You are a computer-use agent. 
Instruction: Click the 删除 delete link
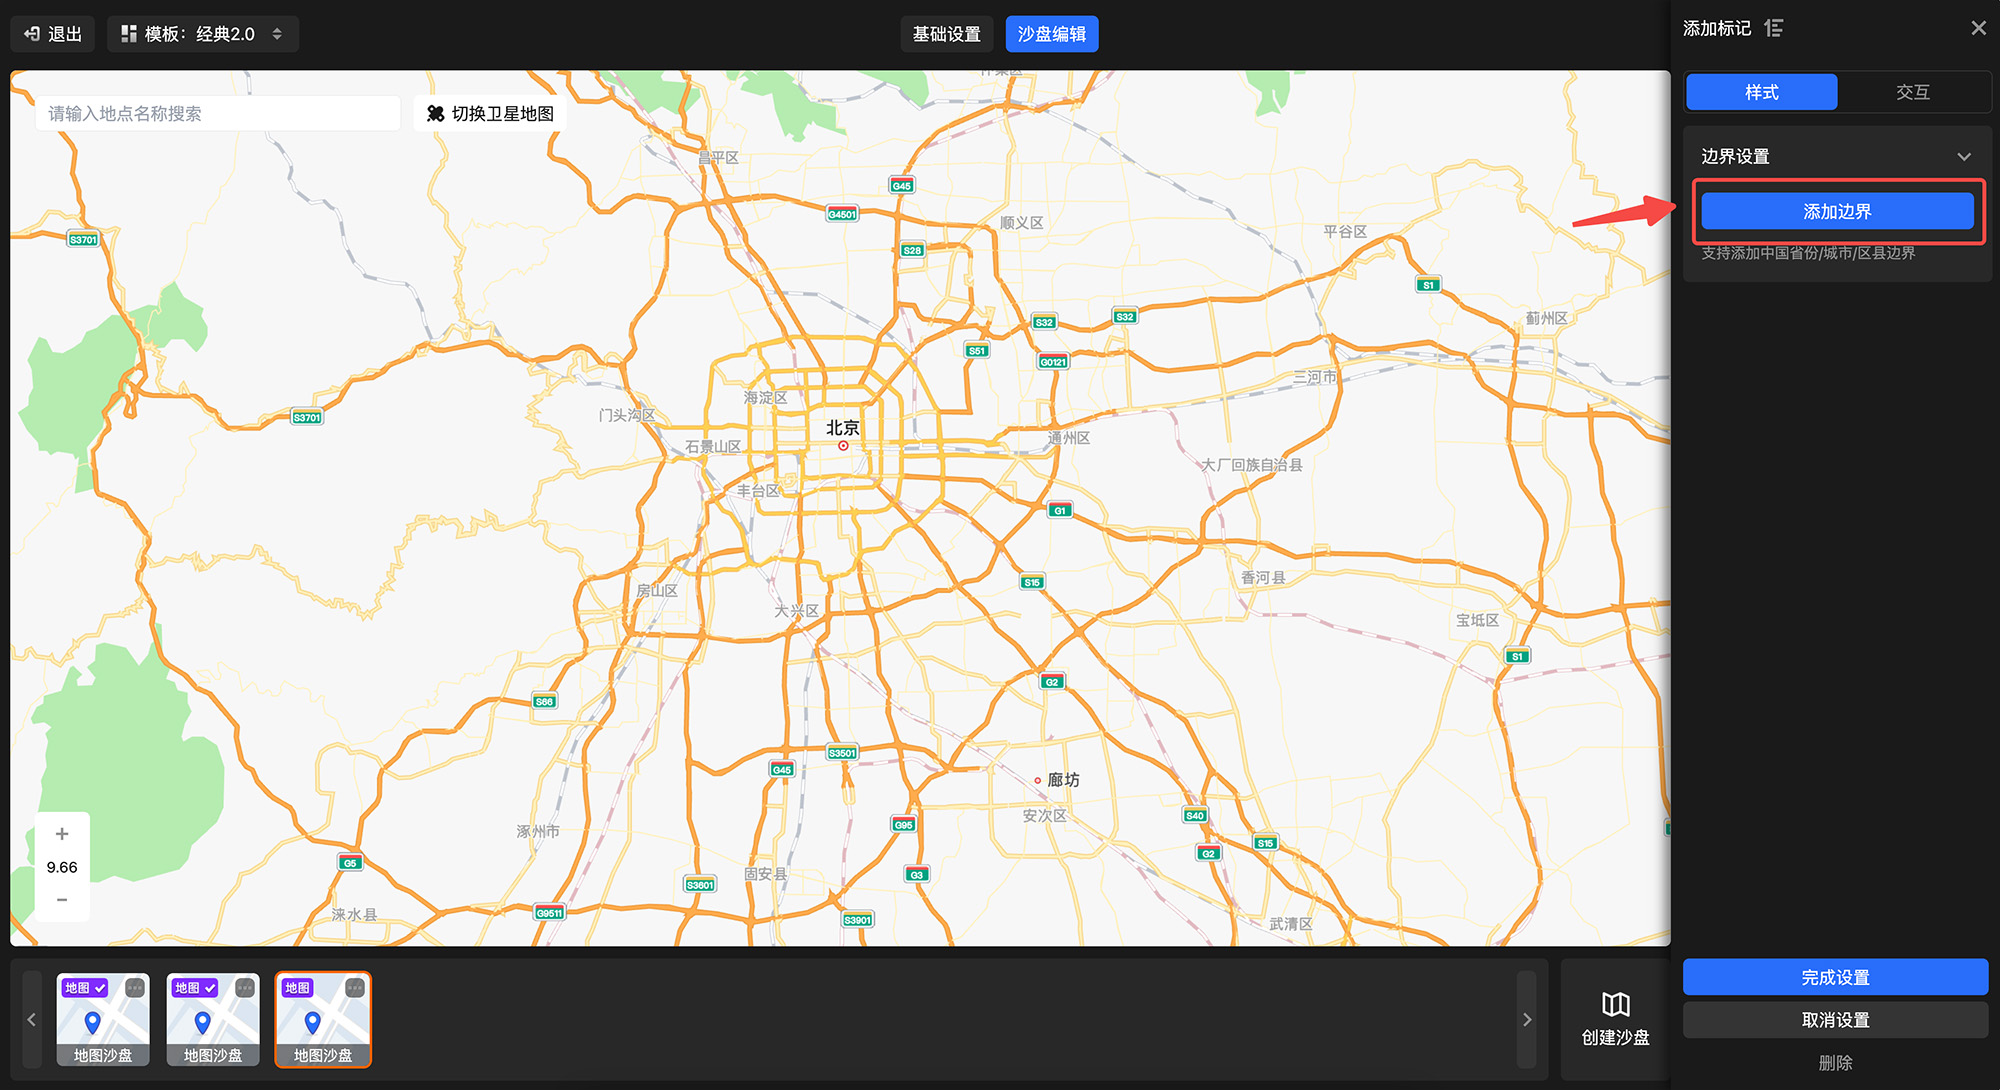click(x=1835, y=1063)
